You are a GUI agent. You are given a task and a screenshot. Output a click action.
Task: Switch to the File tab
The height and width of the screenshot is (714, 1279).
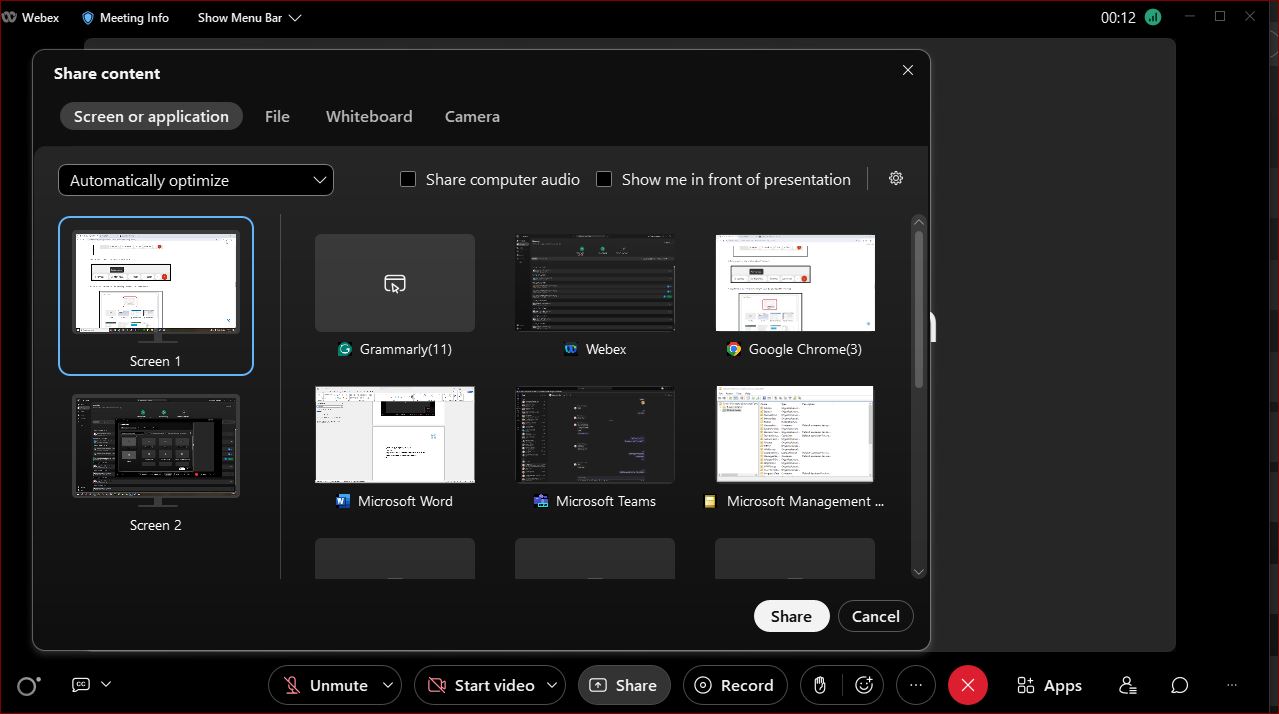pyautogui.click(x=277, y=116)
